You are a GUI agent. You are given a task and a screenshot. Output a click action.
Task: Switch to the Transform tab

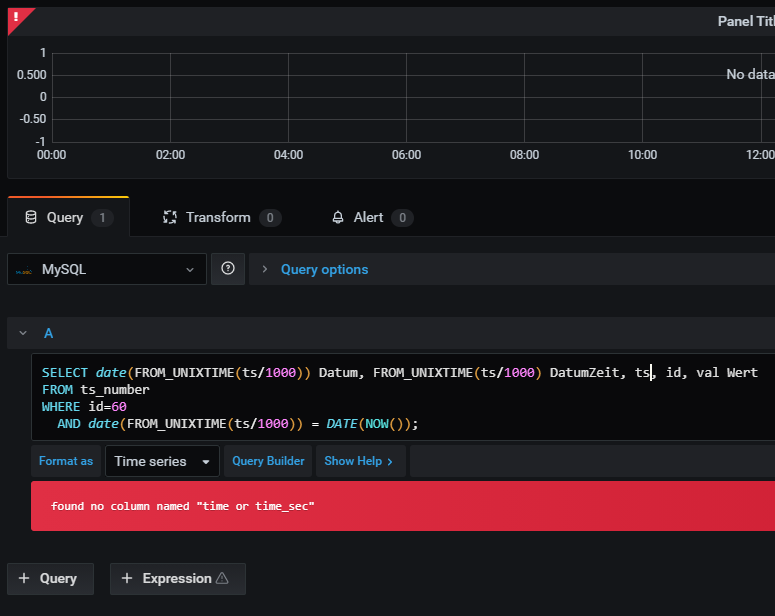tap(218, 217)
